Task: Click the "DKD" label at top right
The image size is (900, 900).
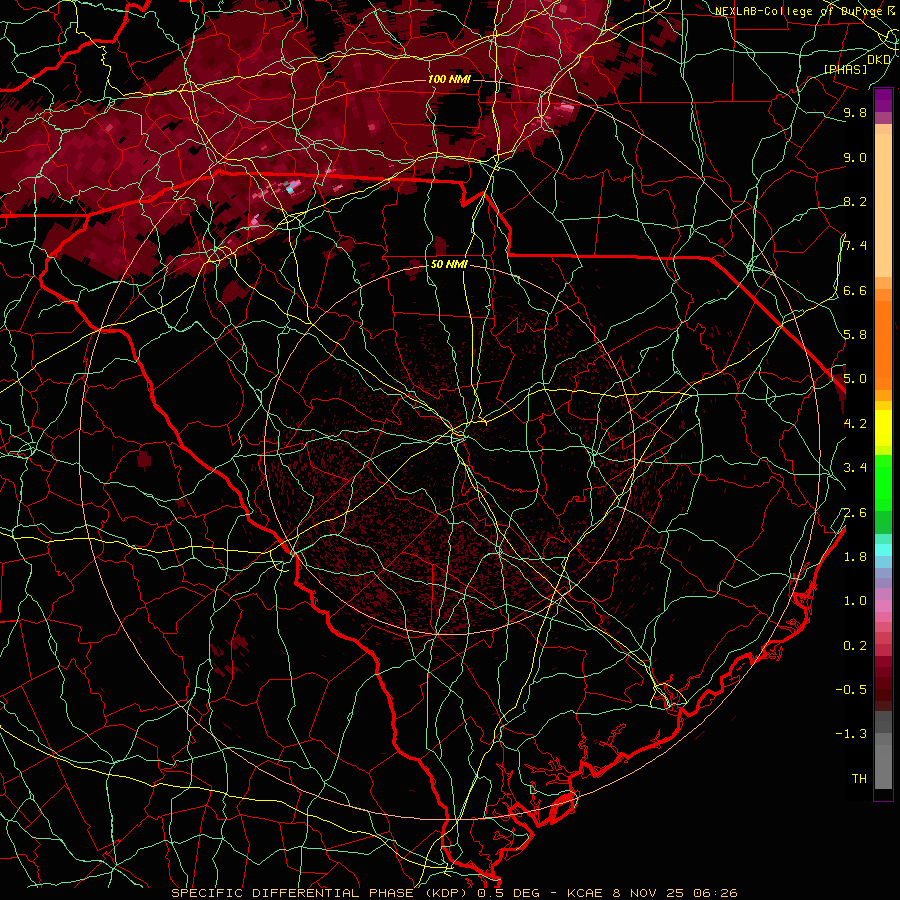Action: (x=879, y=59)
